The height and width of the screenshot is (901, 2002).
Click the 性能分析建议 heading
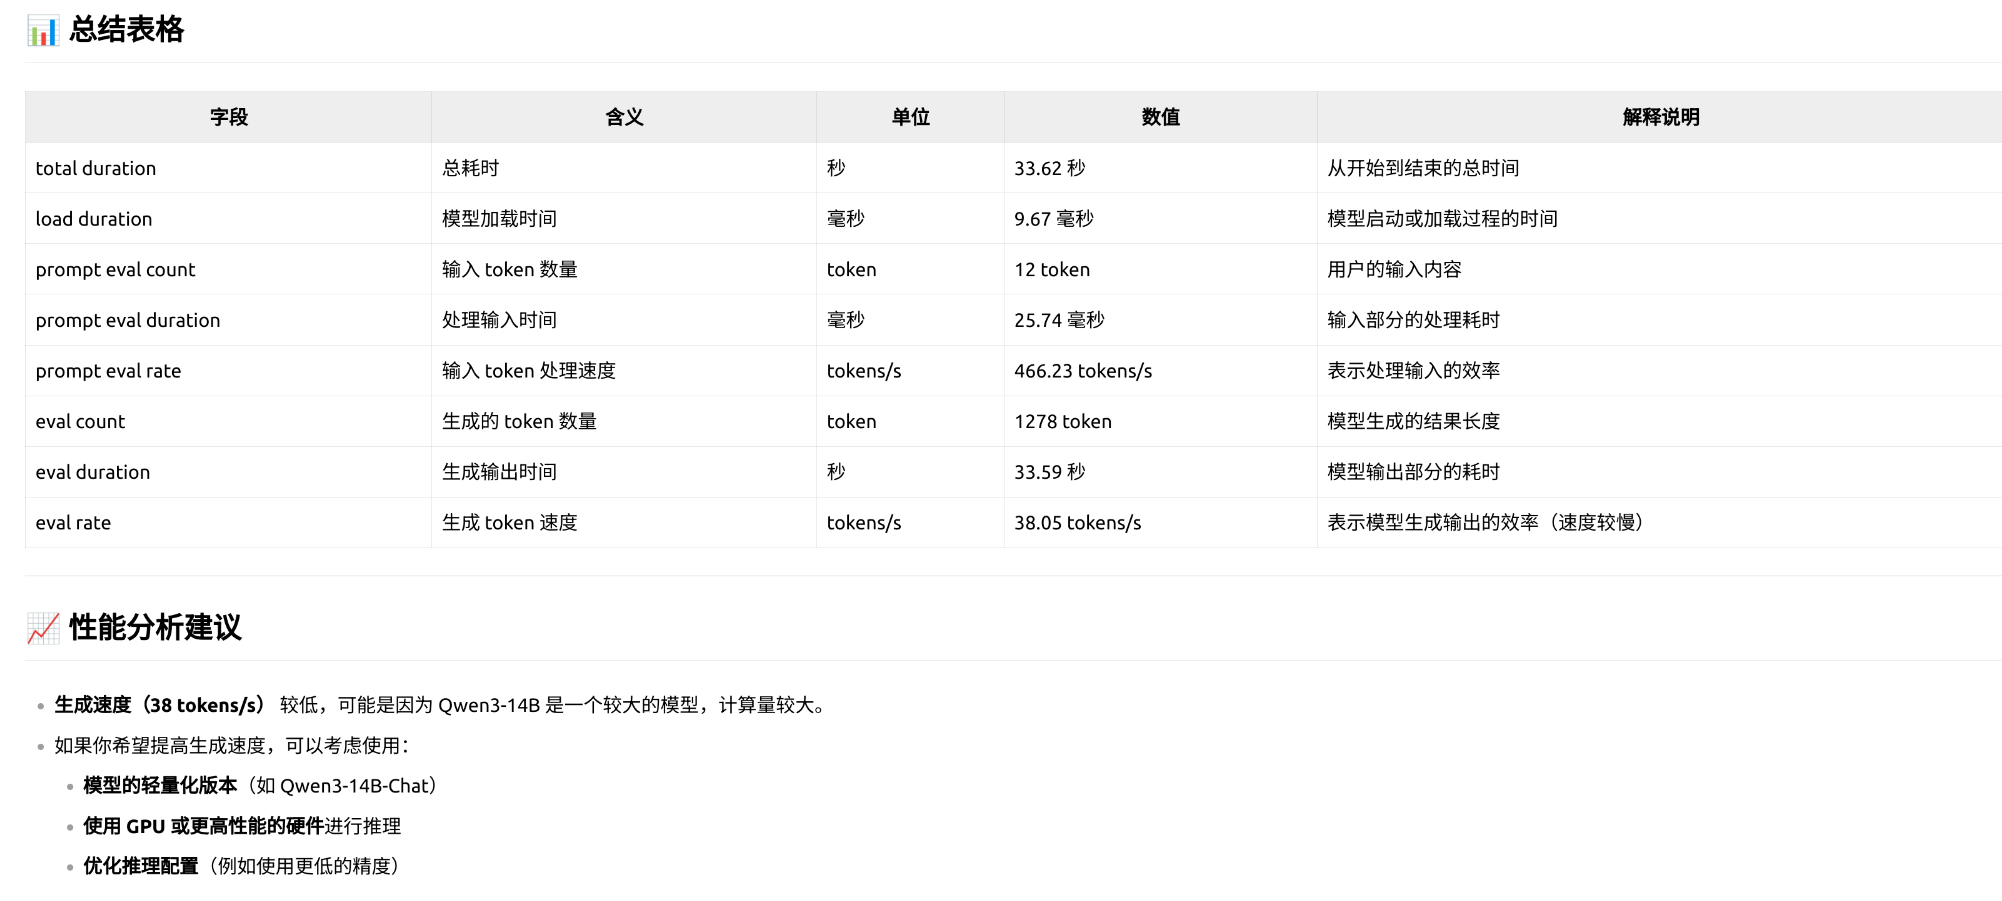[155, 628]
